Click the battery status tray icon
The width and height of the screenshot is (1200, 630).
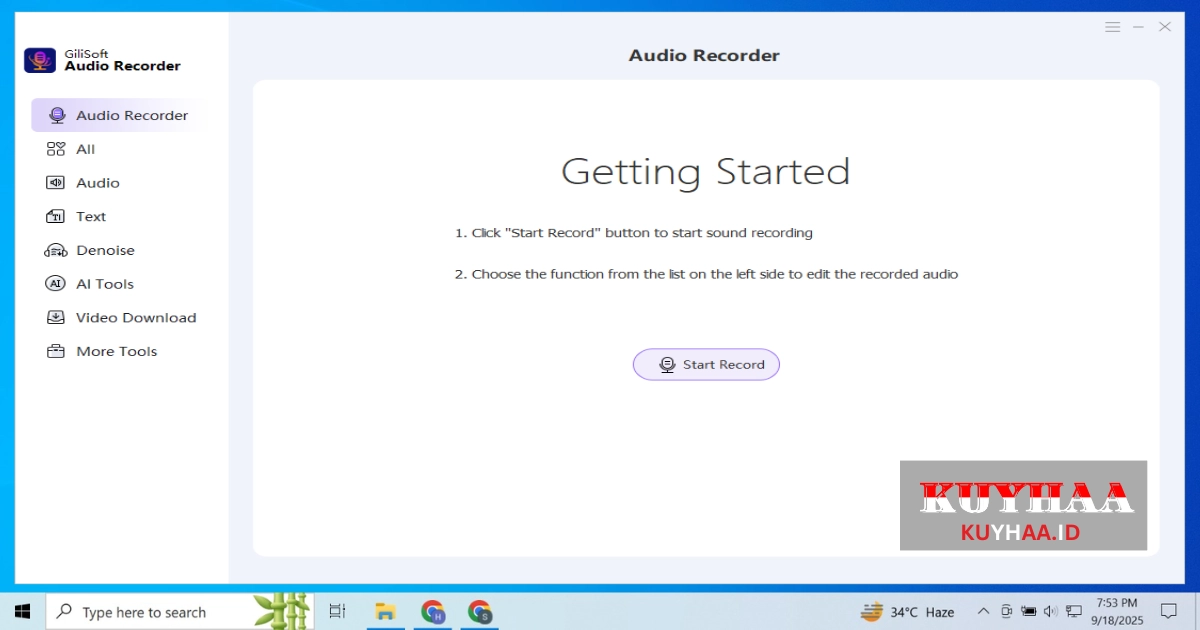click(1028, 611)
